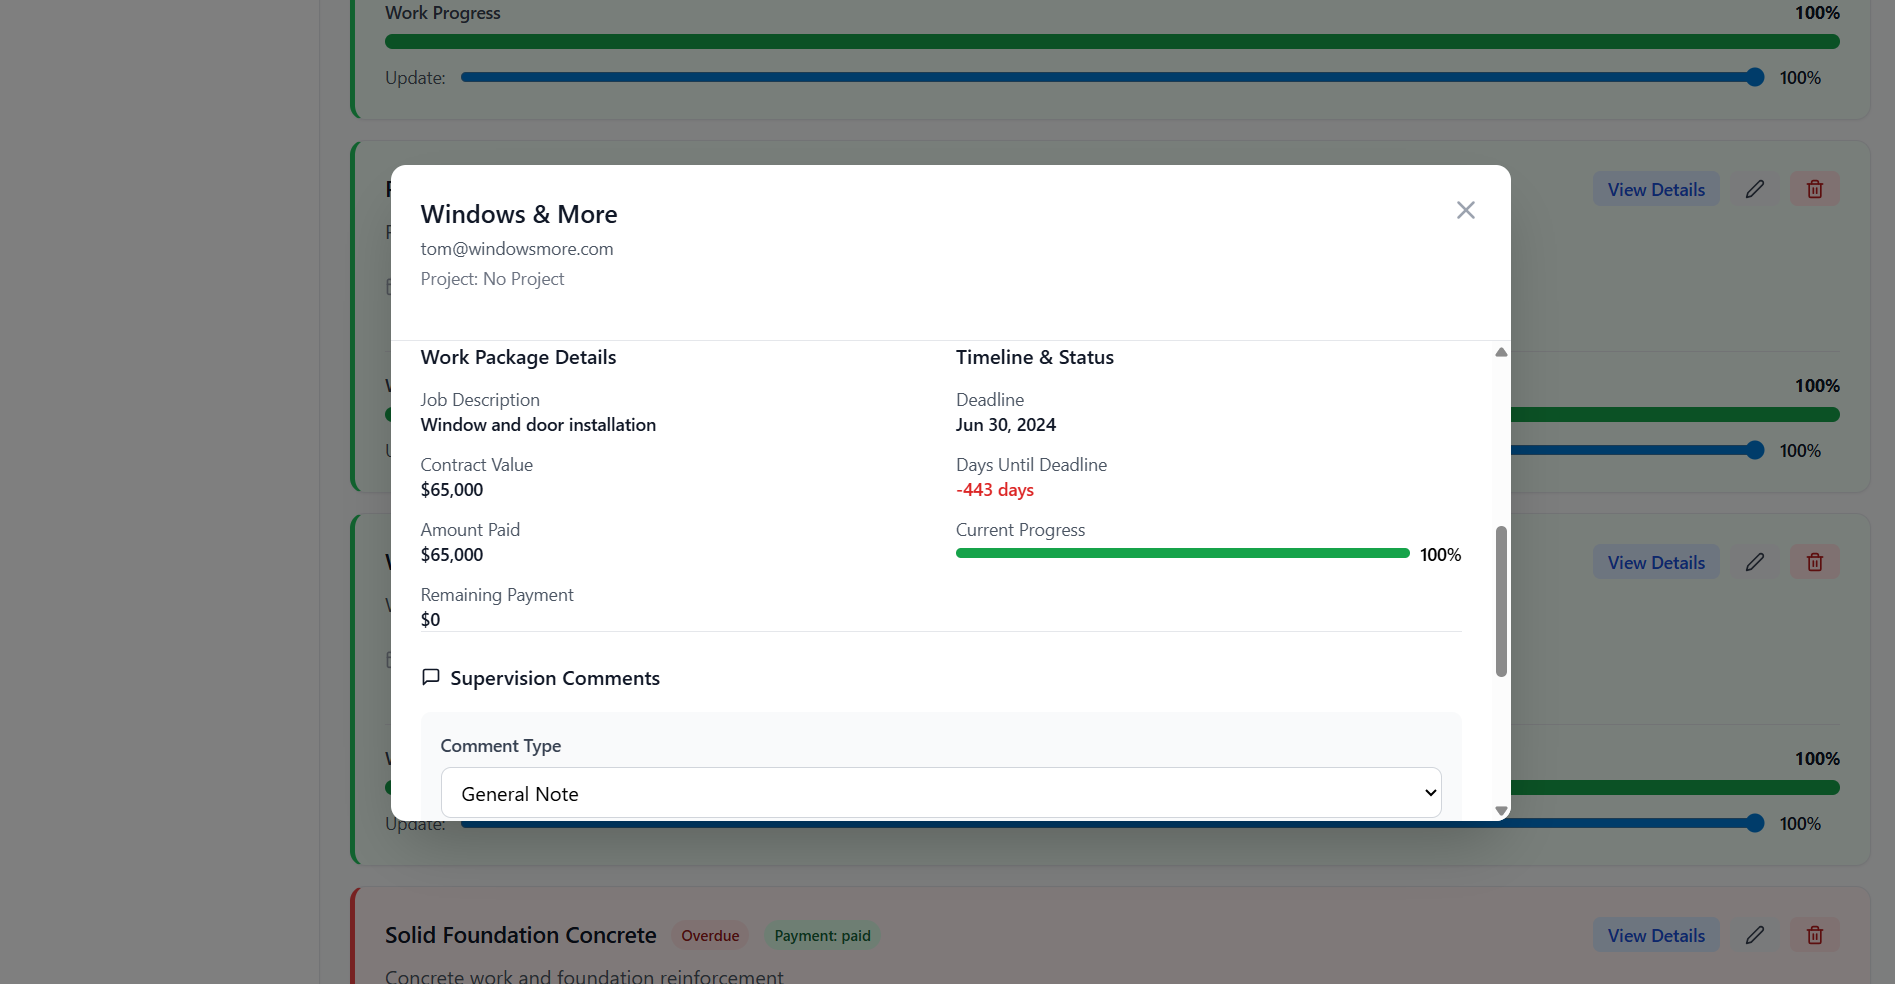Viewport: 1895px width, 984px height.
Task: Click the topmost red trash delete icon
Action: (1814, 189)
